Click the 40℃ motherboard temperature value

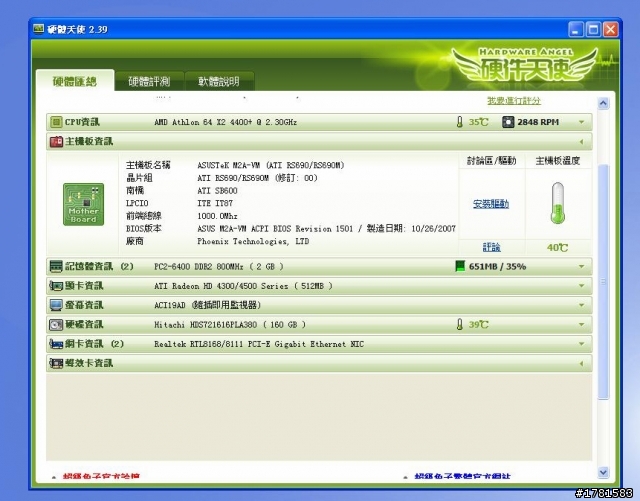tap(557, 247)
